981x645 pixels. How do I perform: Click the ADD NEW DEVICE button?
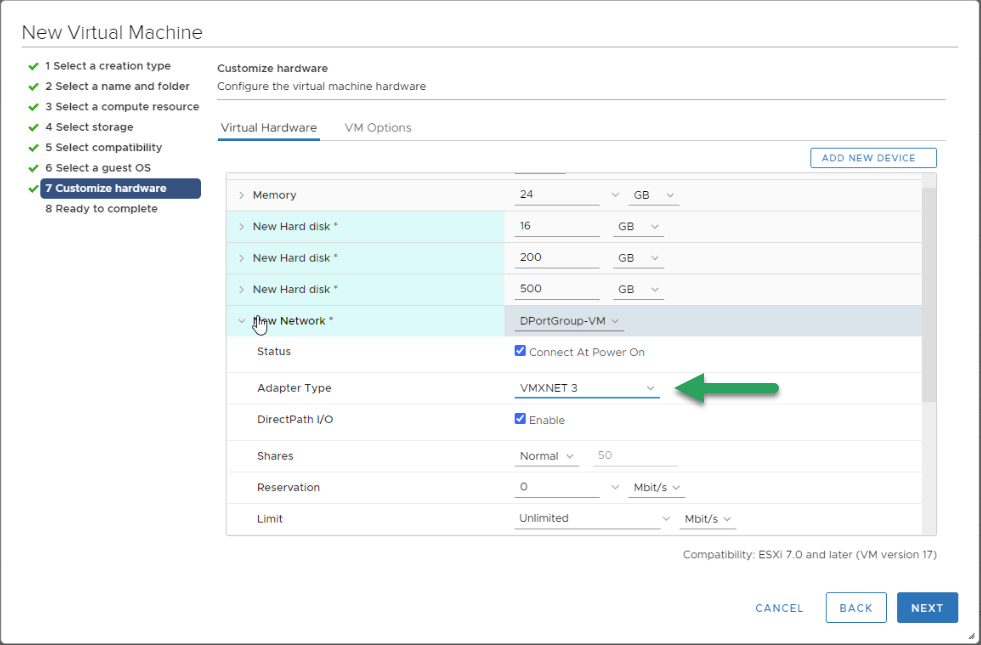873,158
